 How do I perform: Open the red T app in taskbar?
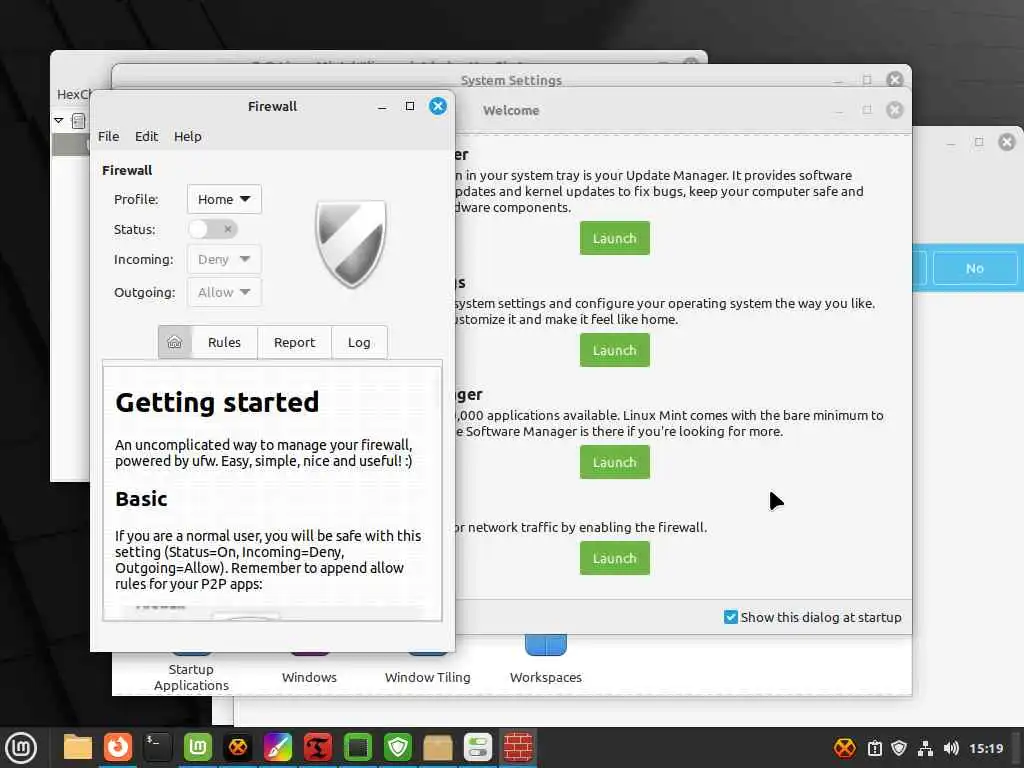click(x=317, y=748)
